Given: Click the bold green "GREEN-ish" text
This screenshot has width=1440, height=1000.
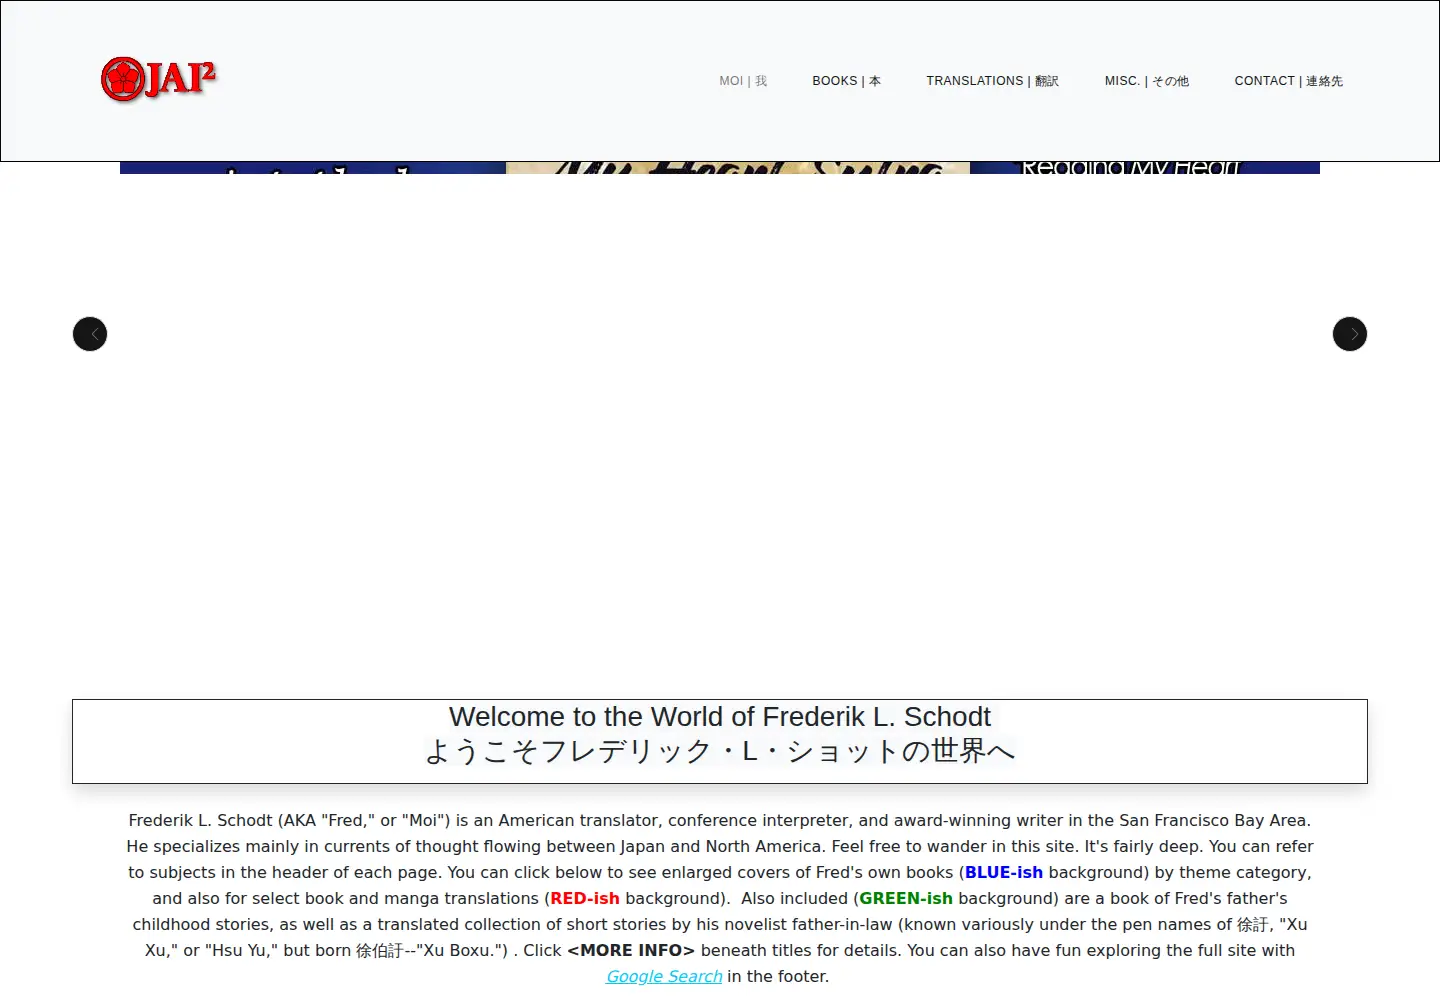Looking at the screenshot, I should pos(906,898).
